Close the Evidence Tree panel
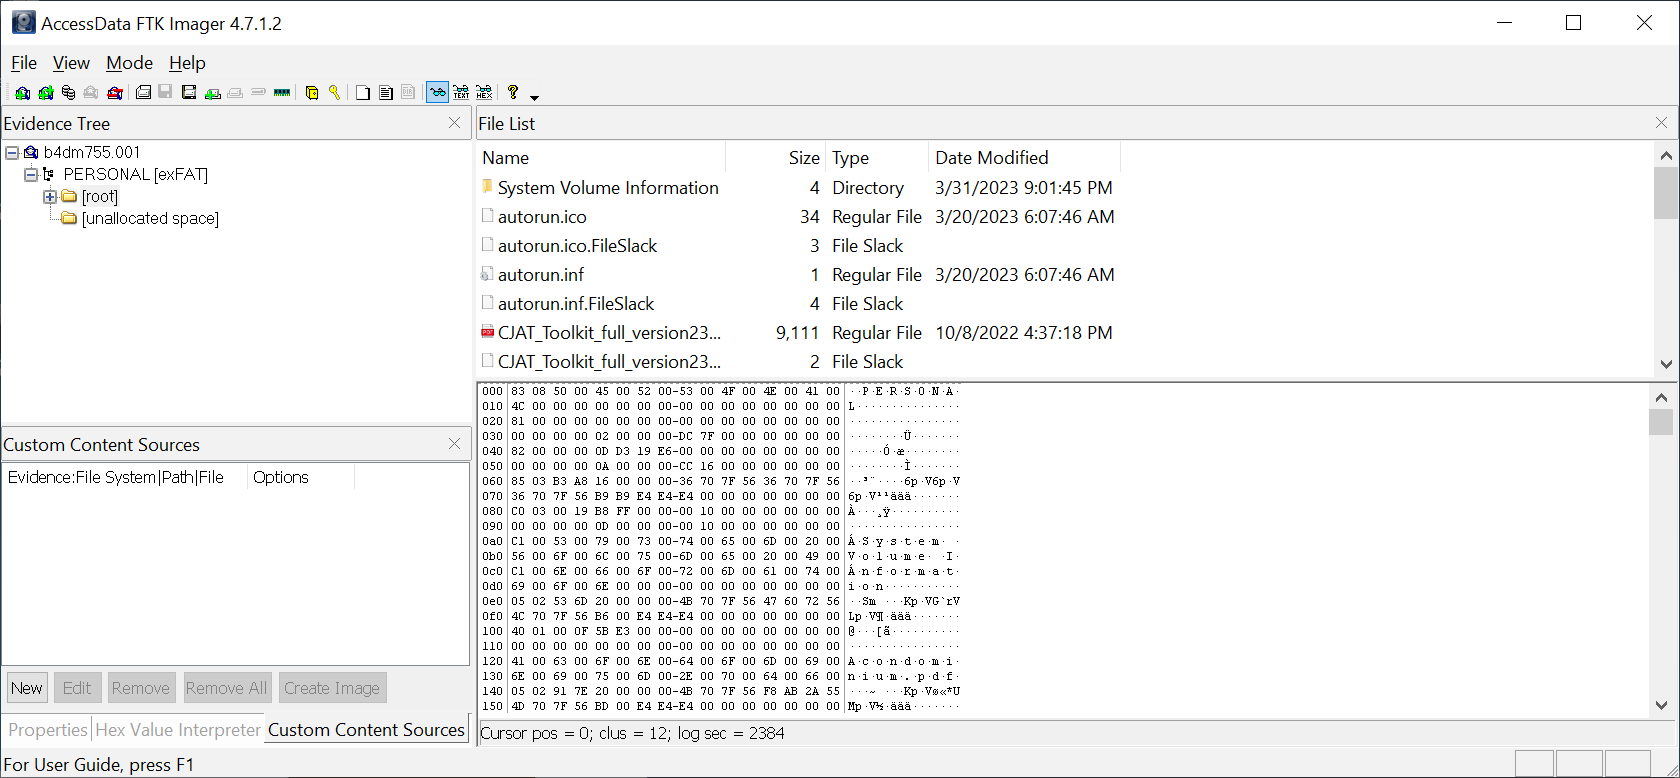 coord(455,123)
